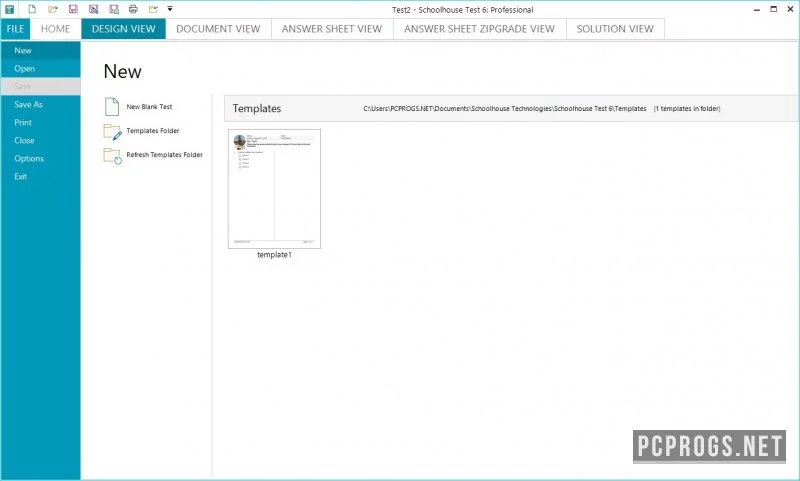This screenshot has width=800, height=481.
Task: Expand the quick access toolbar dropdown arrow
Action: point(170,9)
